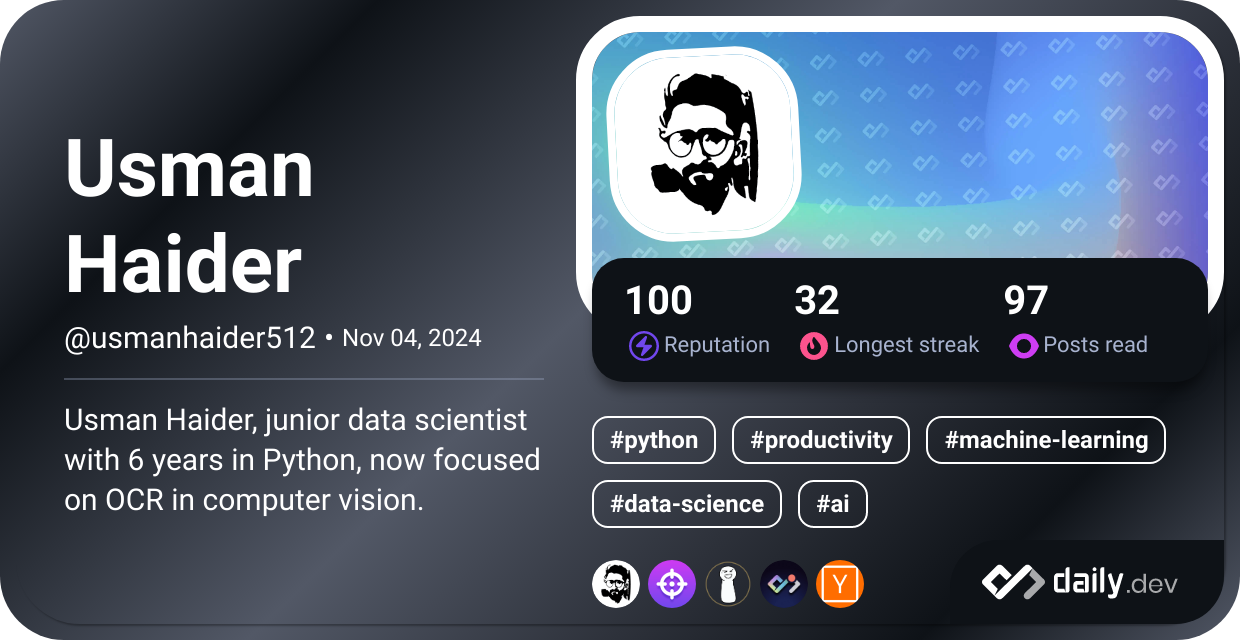The width and height of the screenshot is (1240, 640).
Task: Click the 100 reputation number
Action: [658, 301]
